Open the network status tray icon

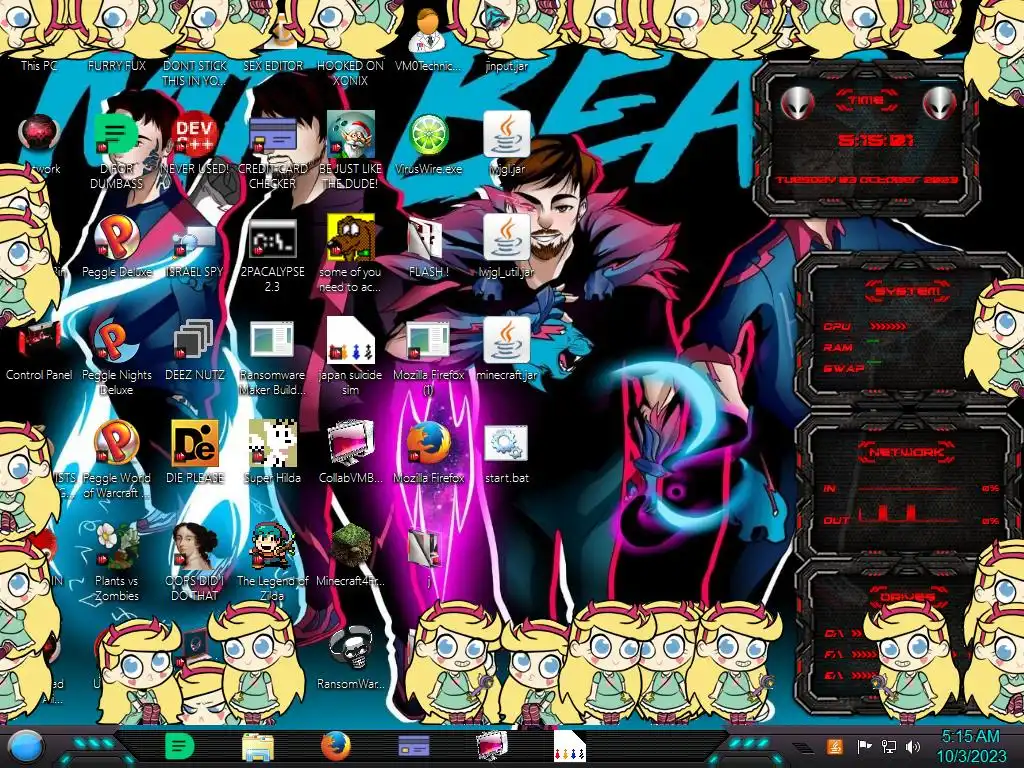click(x=888, y=746)
